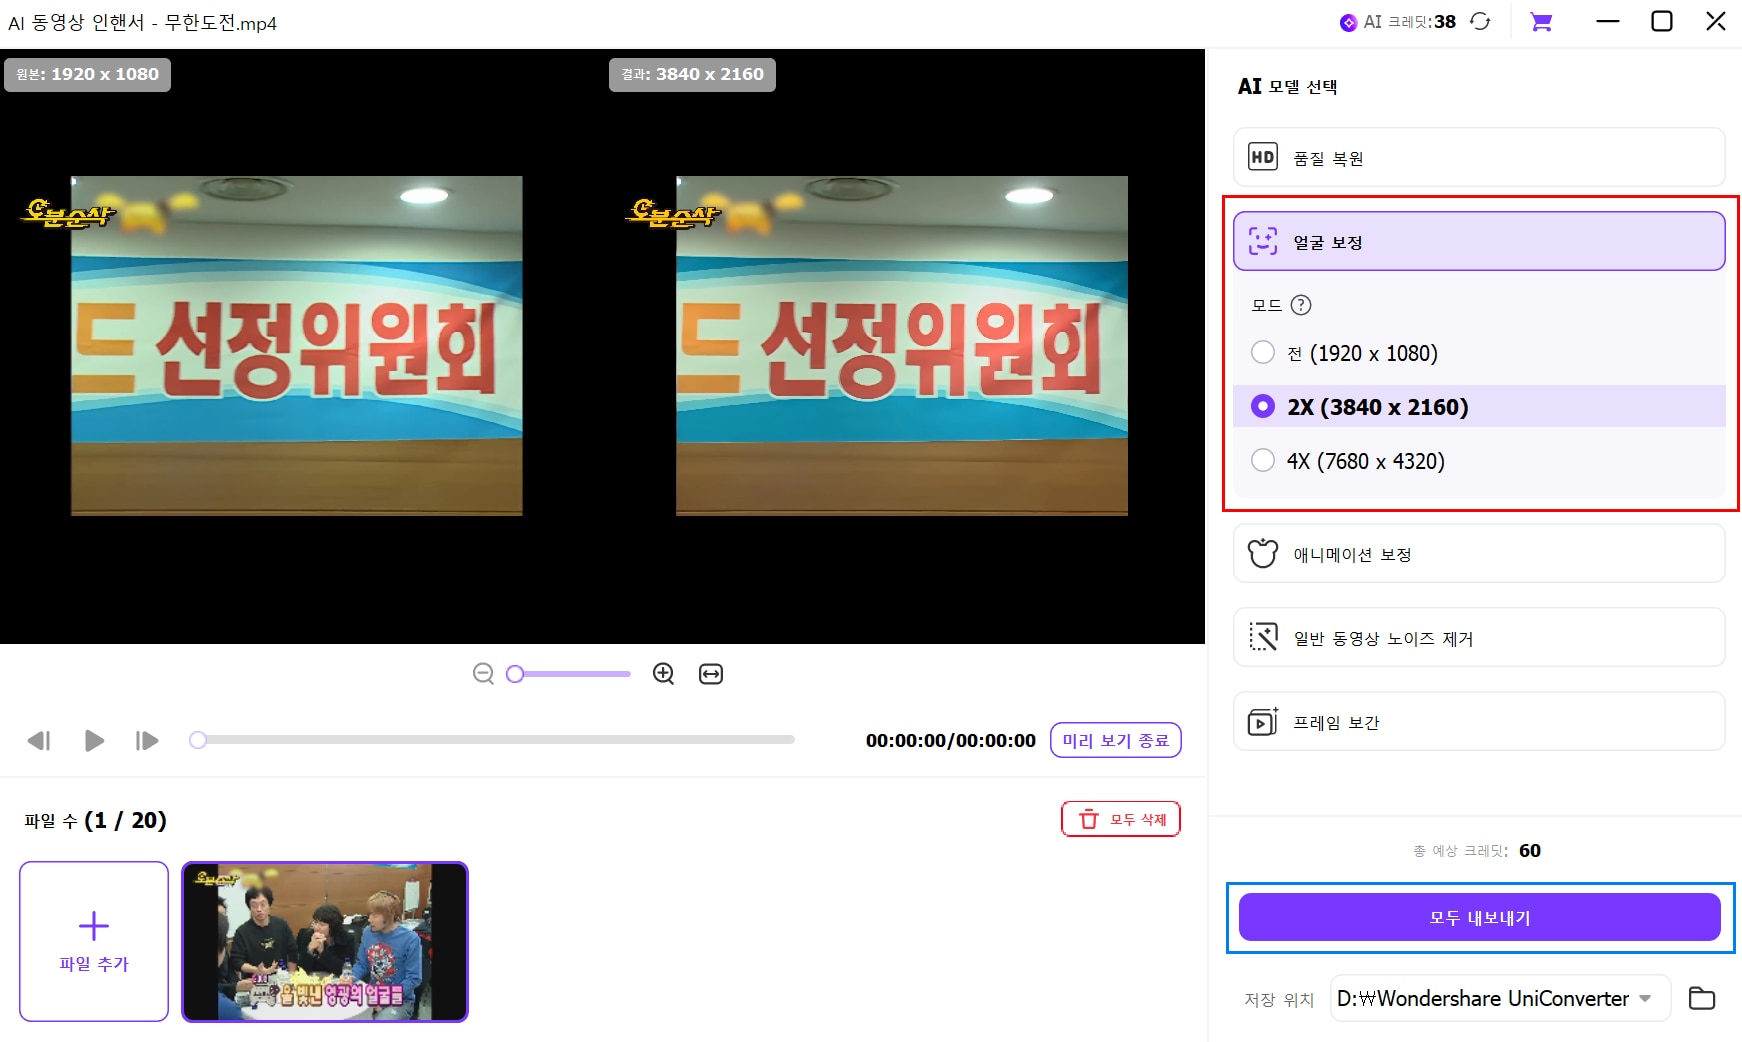Open the shopping cart

click(1541, 21)
